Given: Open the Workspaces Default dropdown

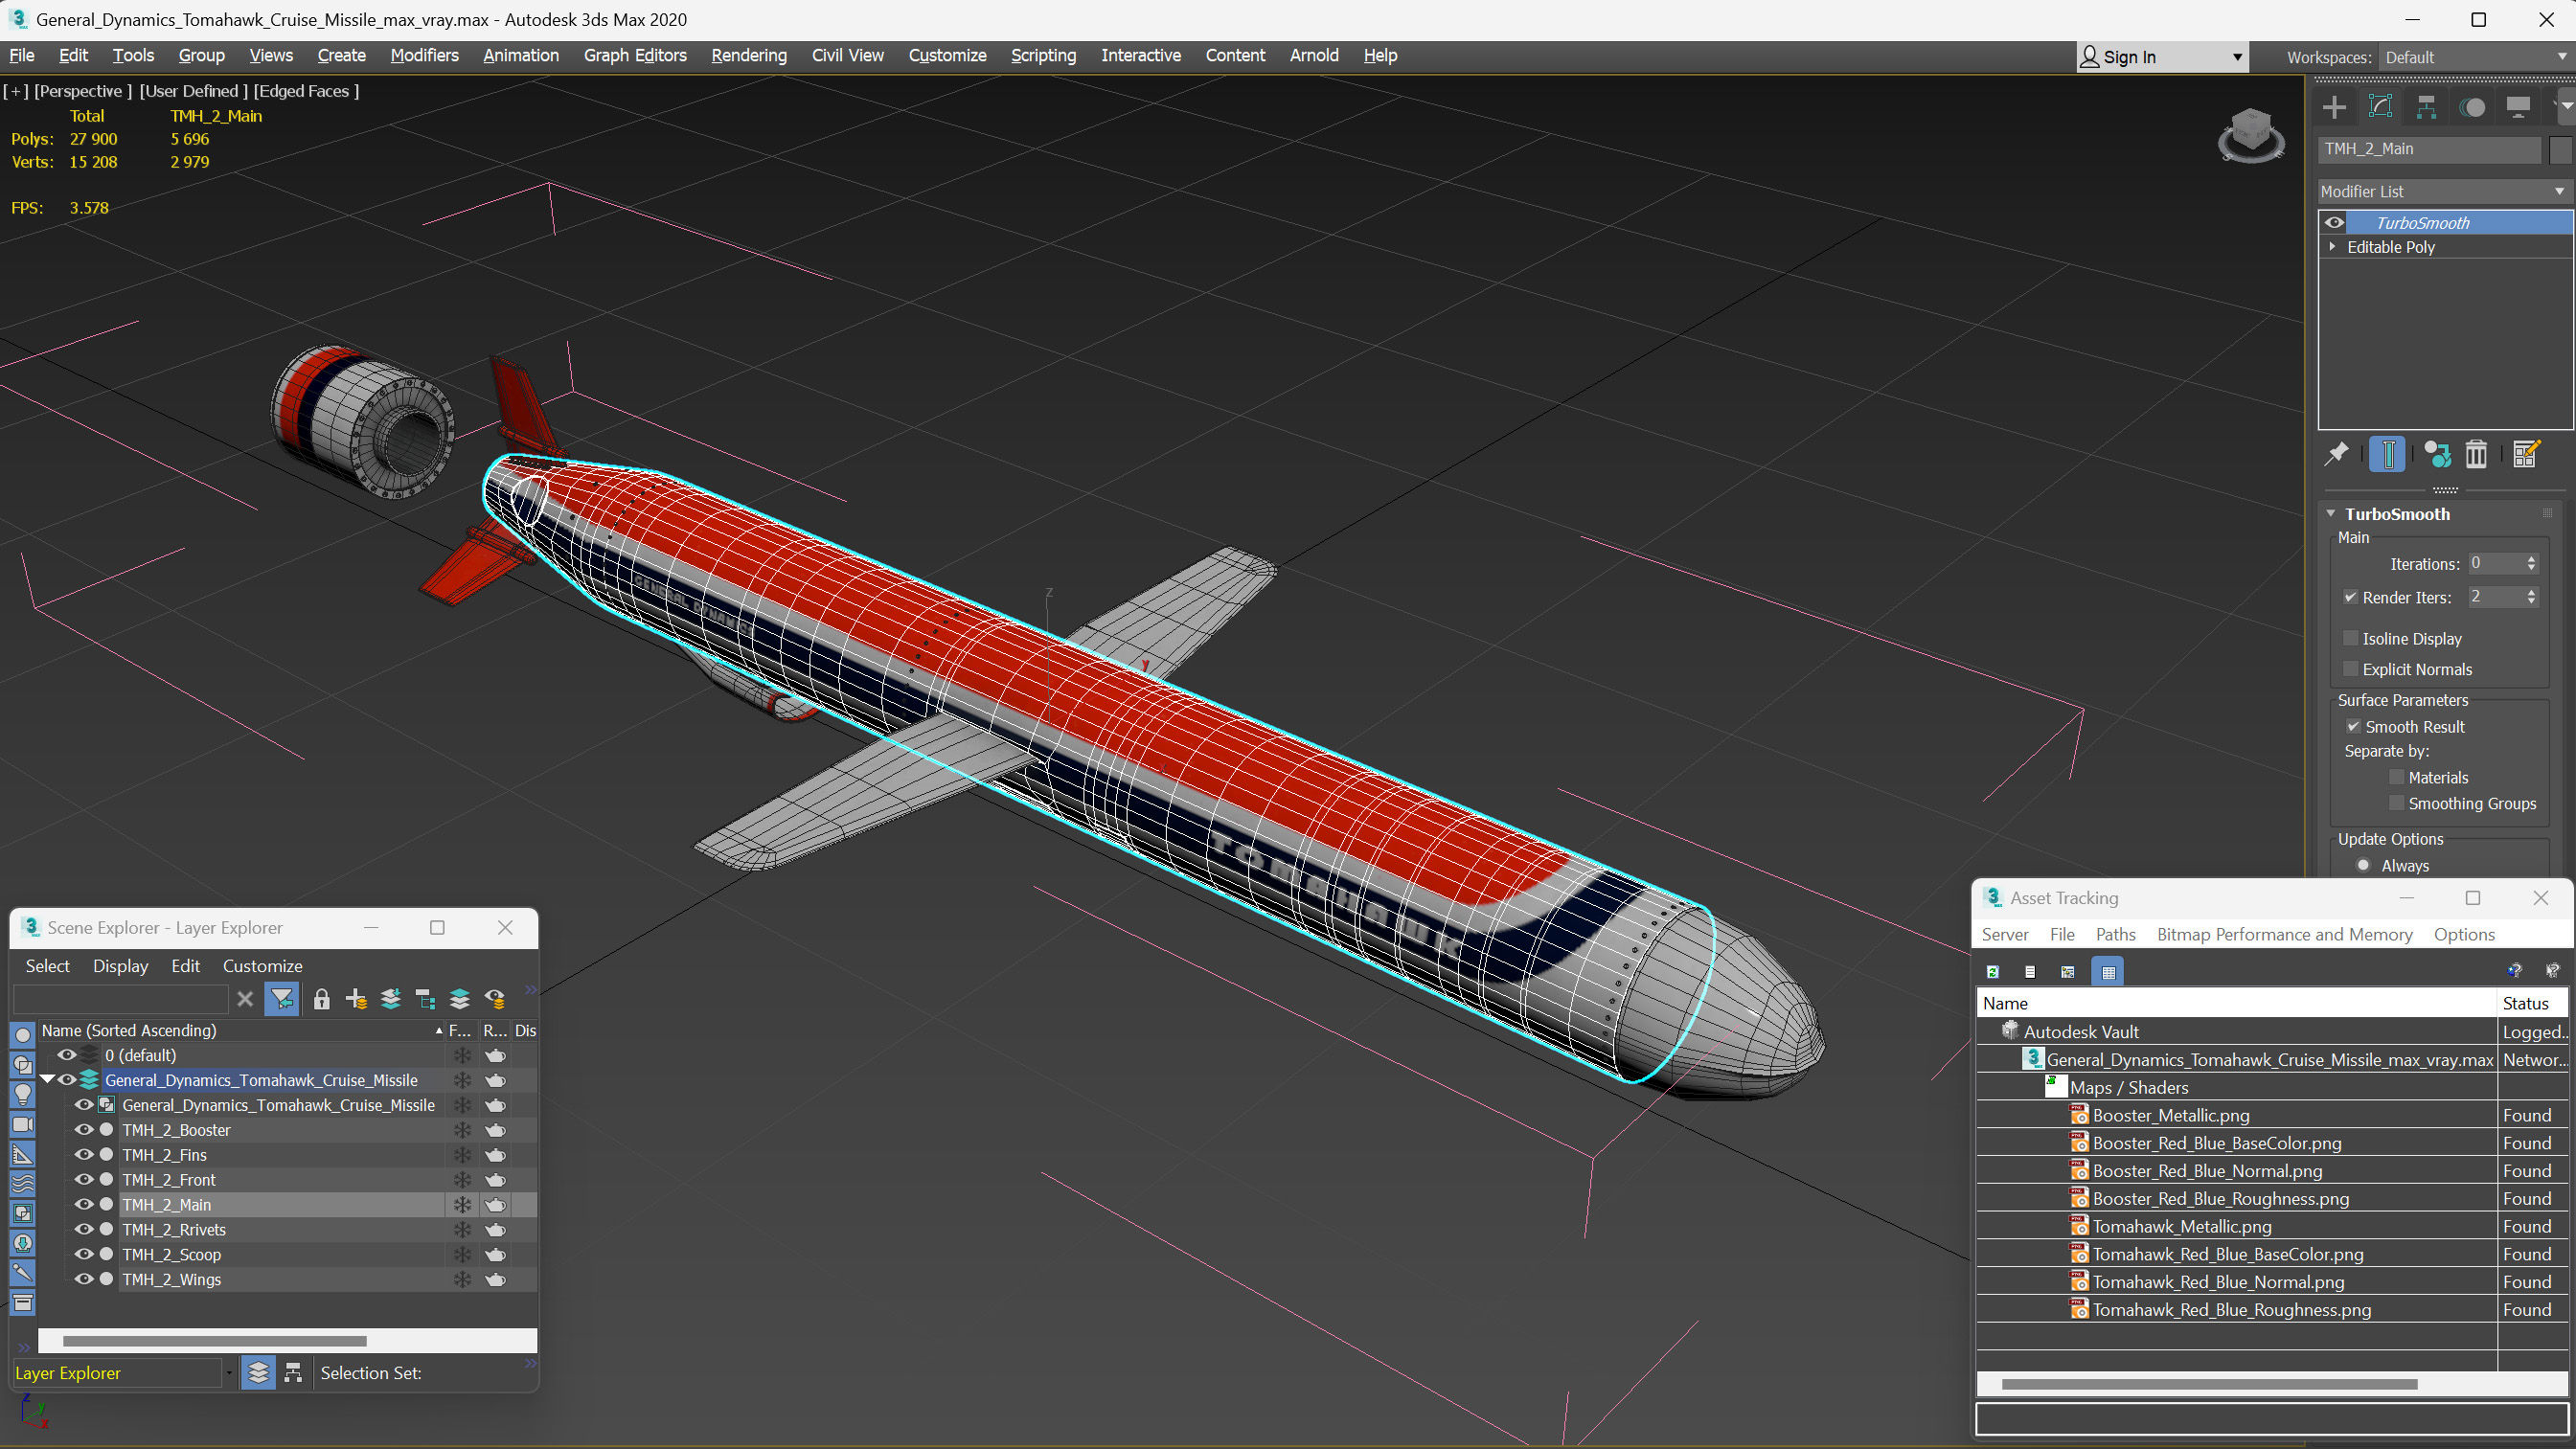Looking at the screenshot, I should point(2474,57).
